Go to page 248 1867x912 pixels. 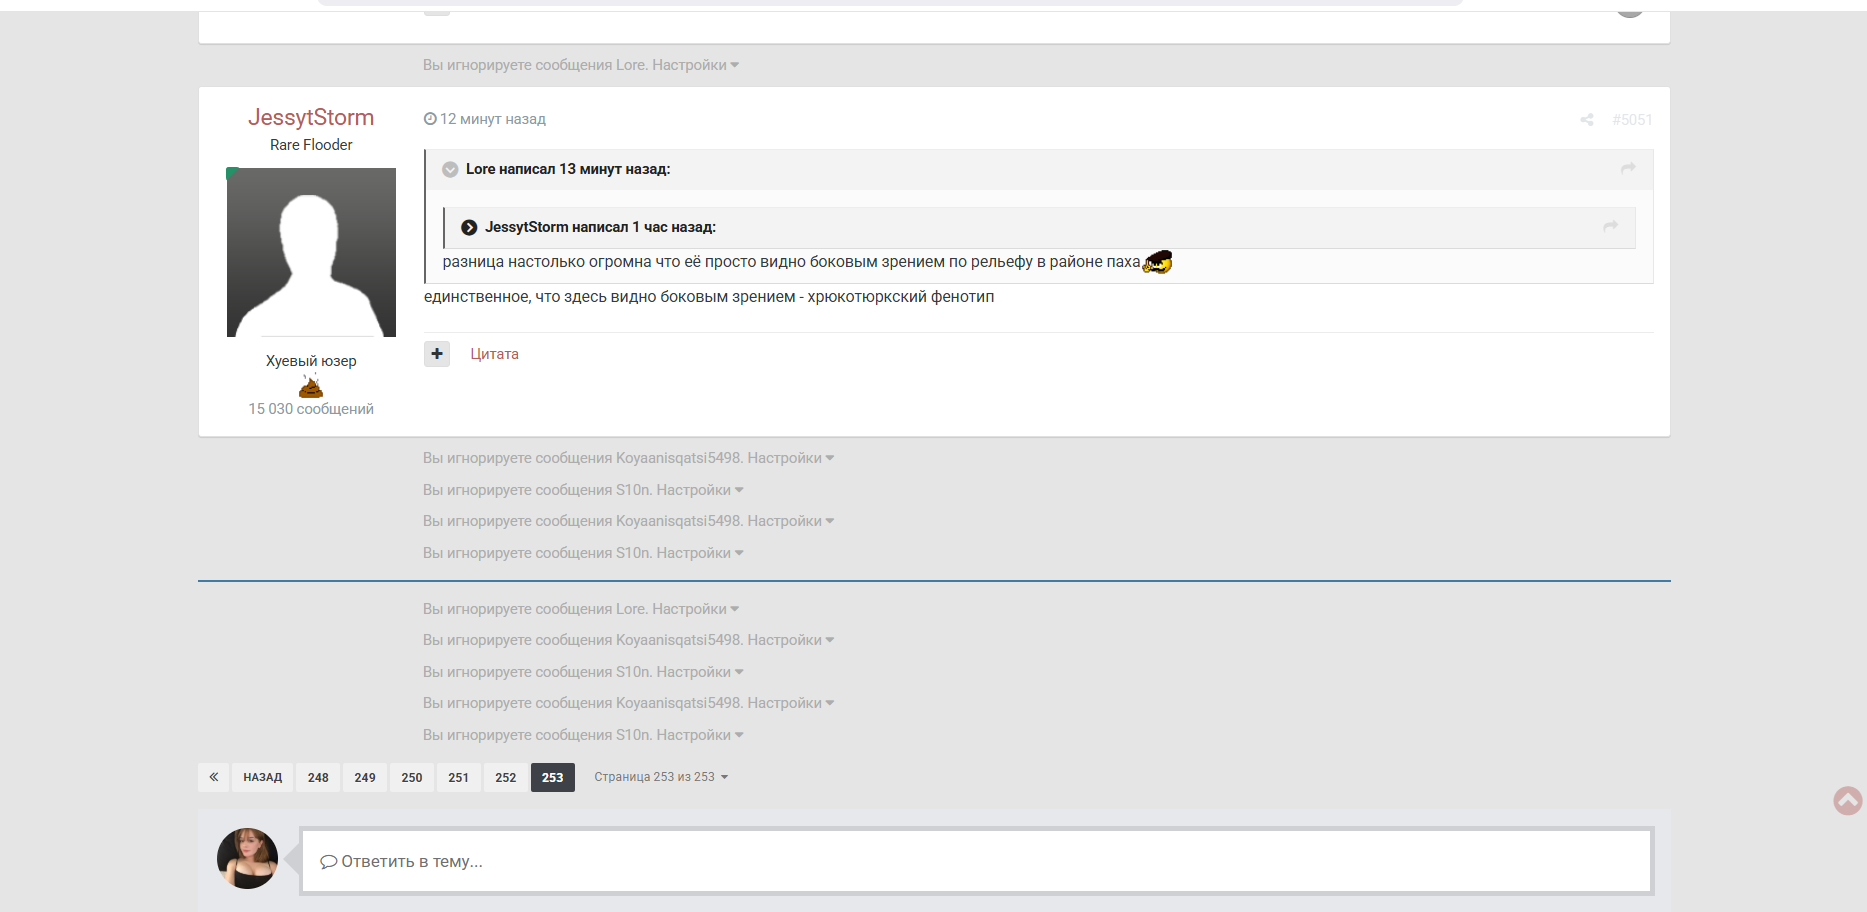coord(318,777)
